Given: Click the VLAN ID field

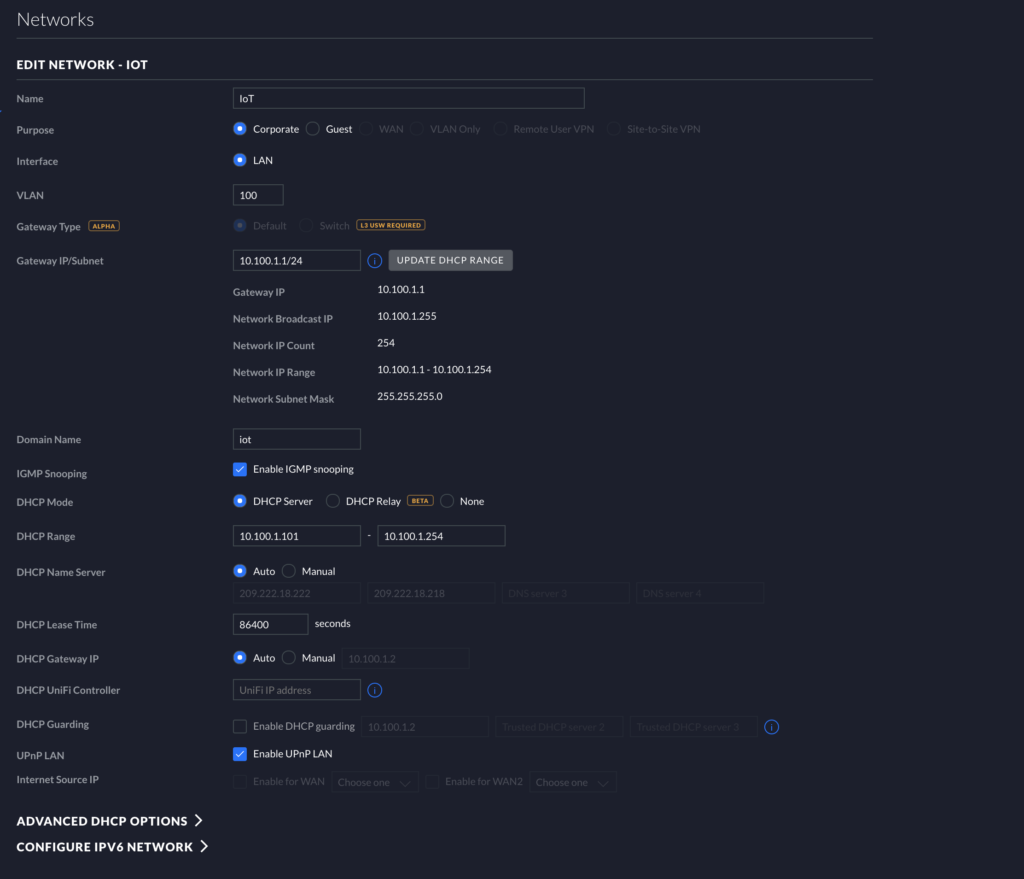Looking at the screenshot, I should 258,195.
